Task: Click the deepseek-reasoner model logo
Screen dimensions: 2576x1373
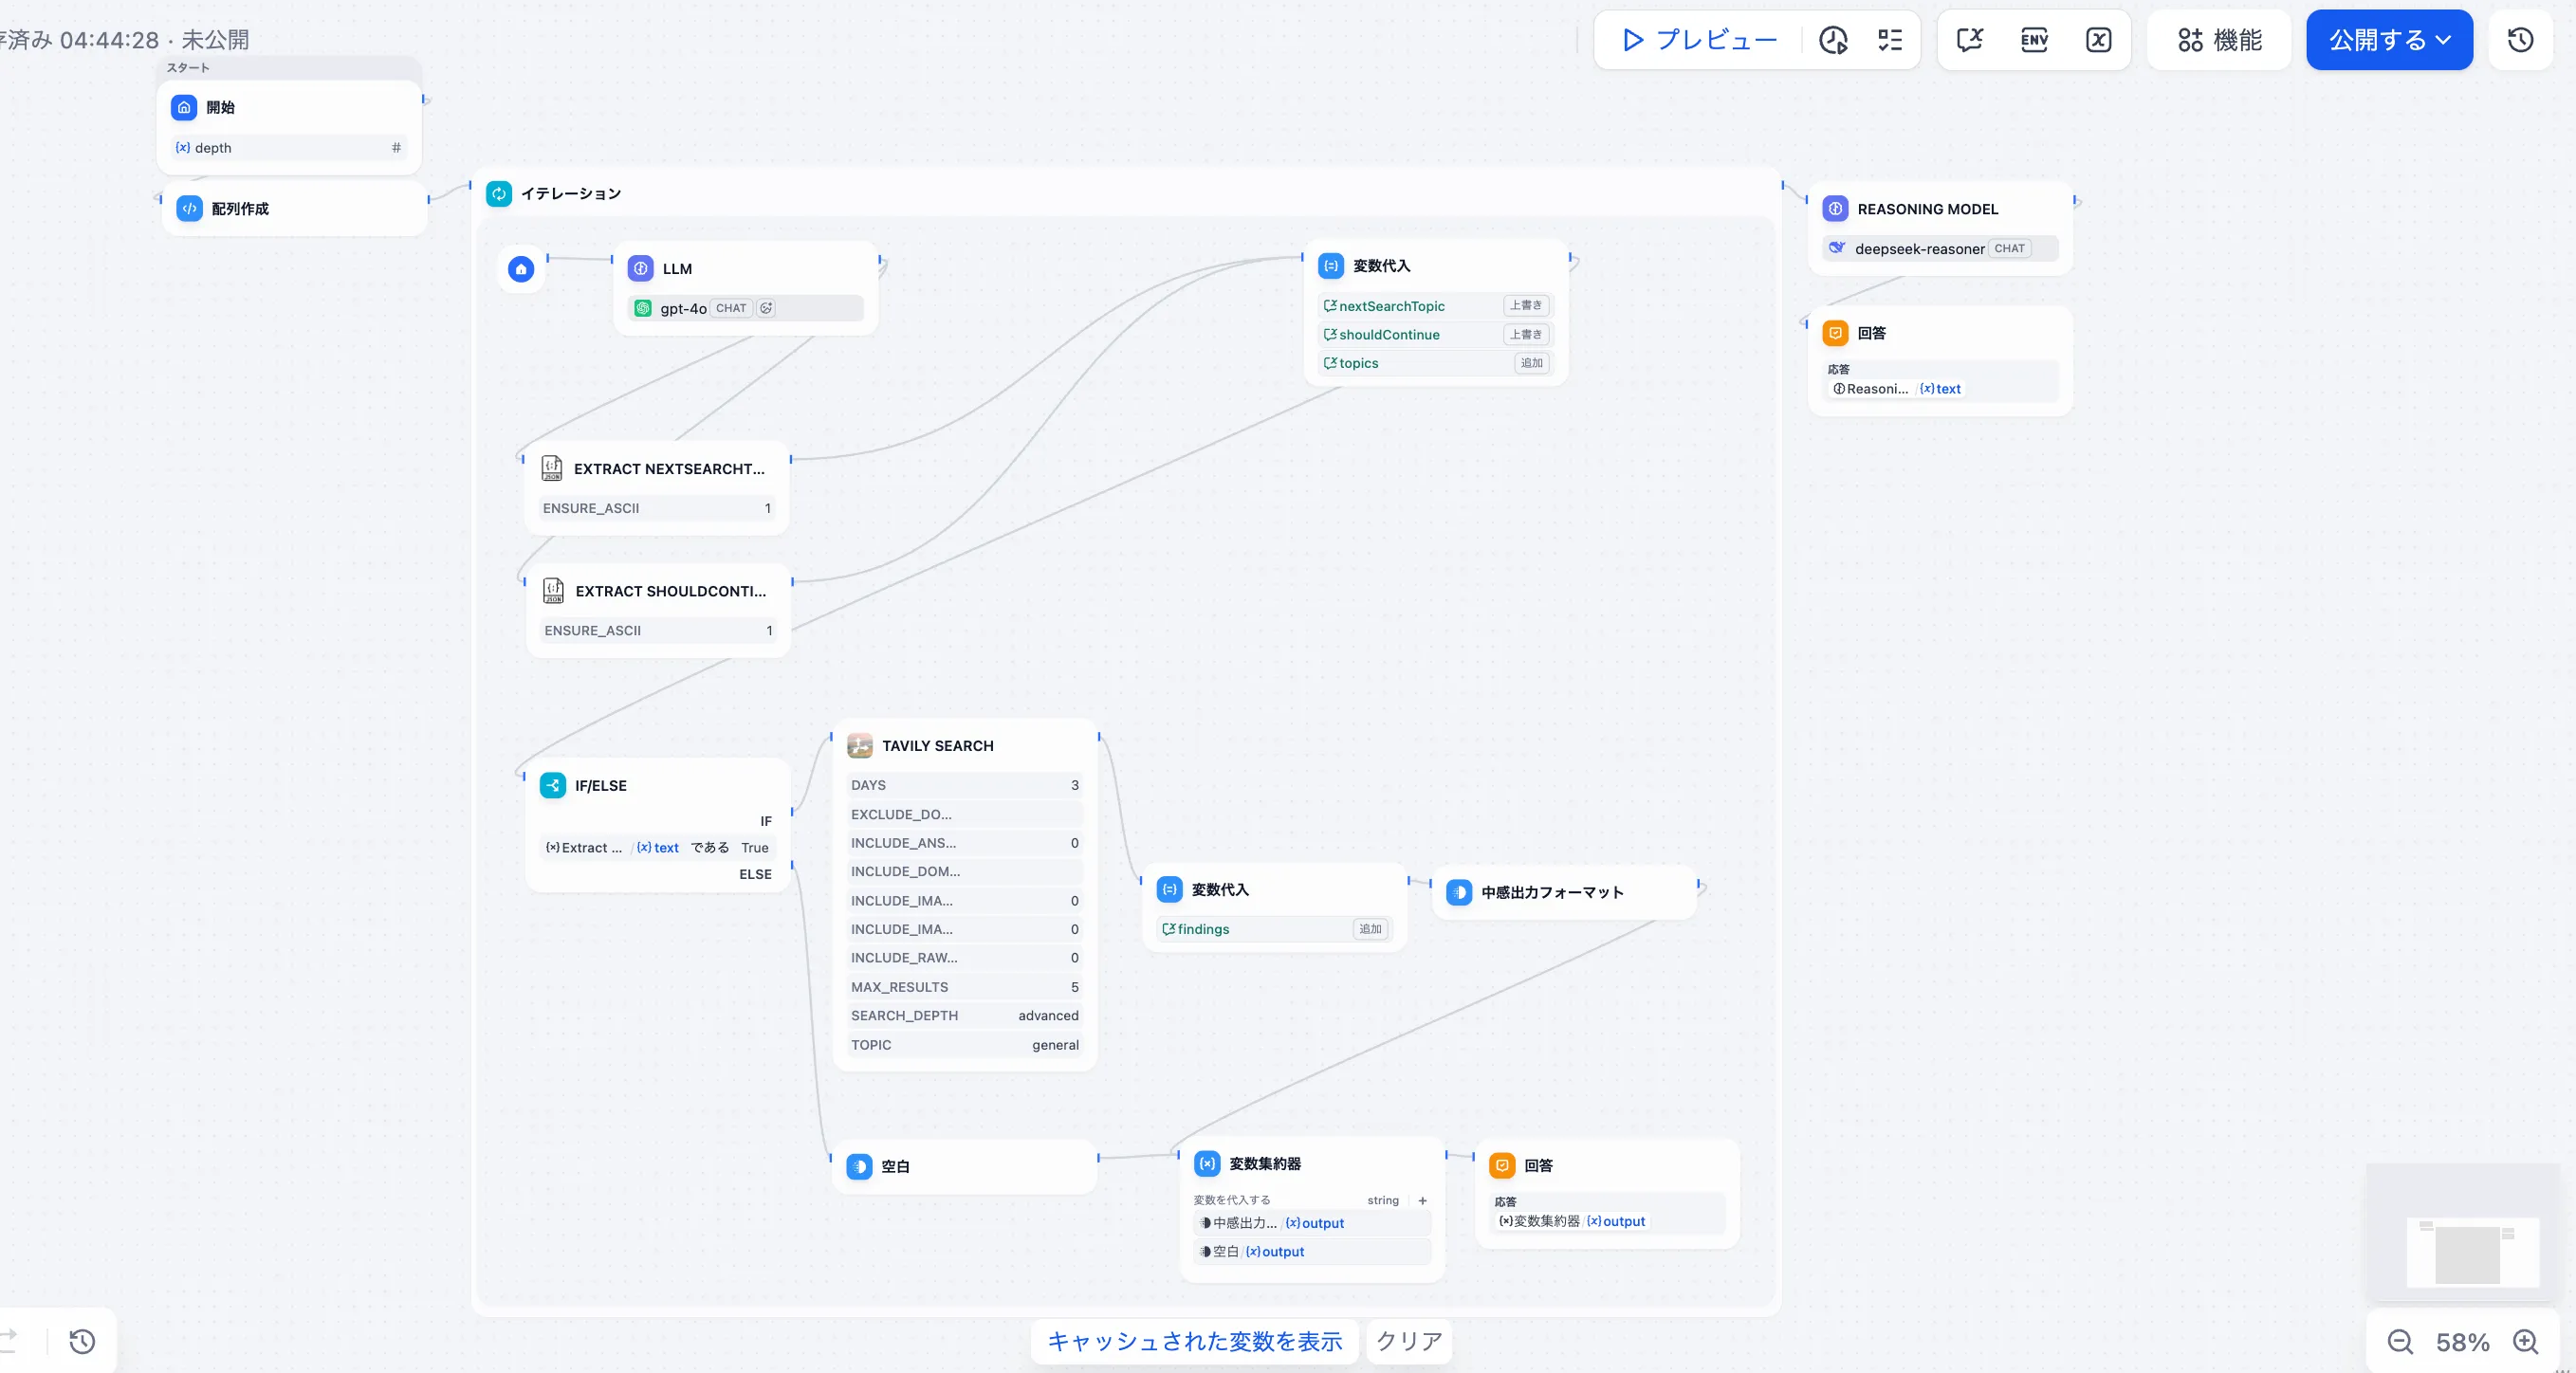Action: click(x=1837, y=248)
